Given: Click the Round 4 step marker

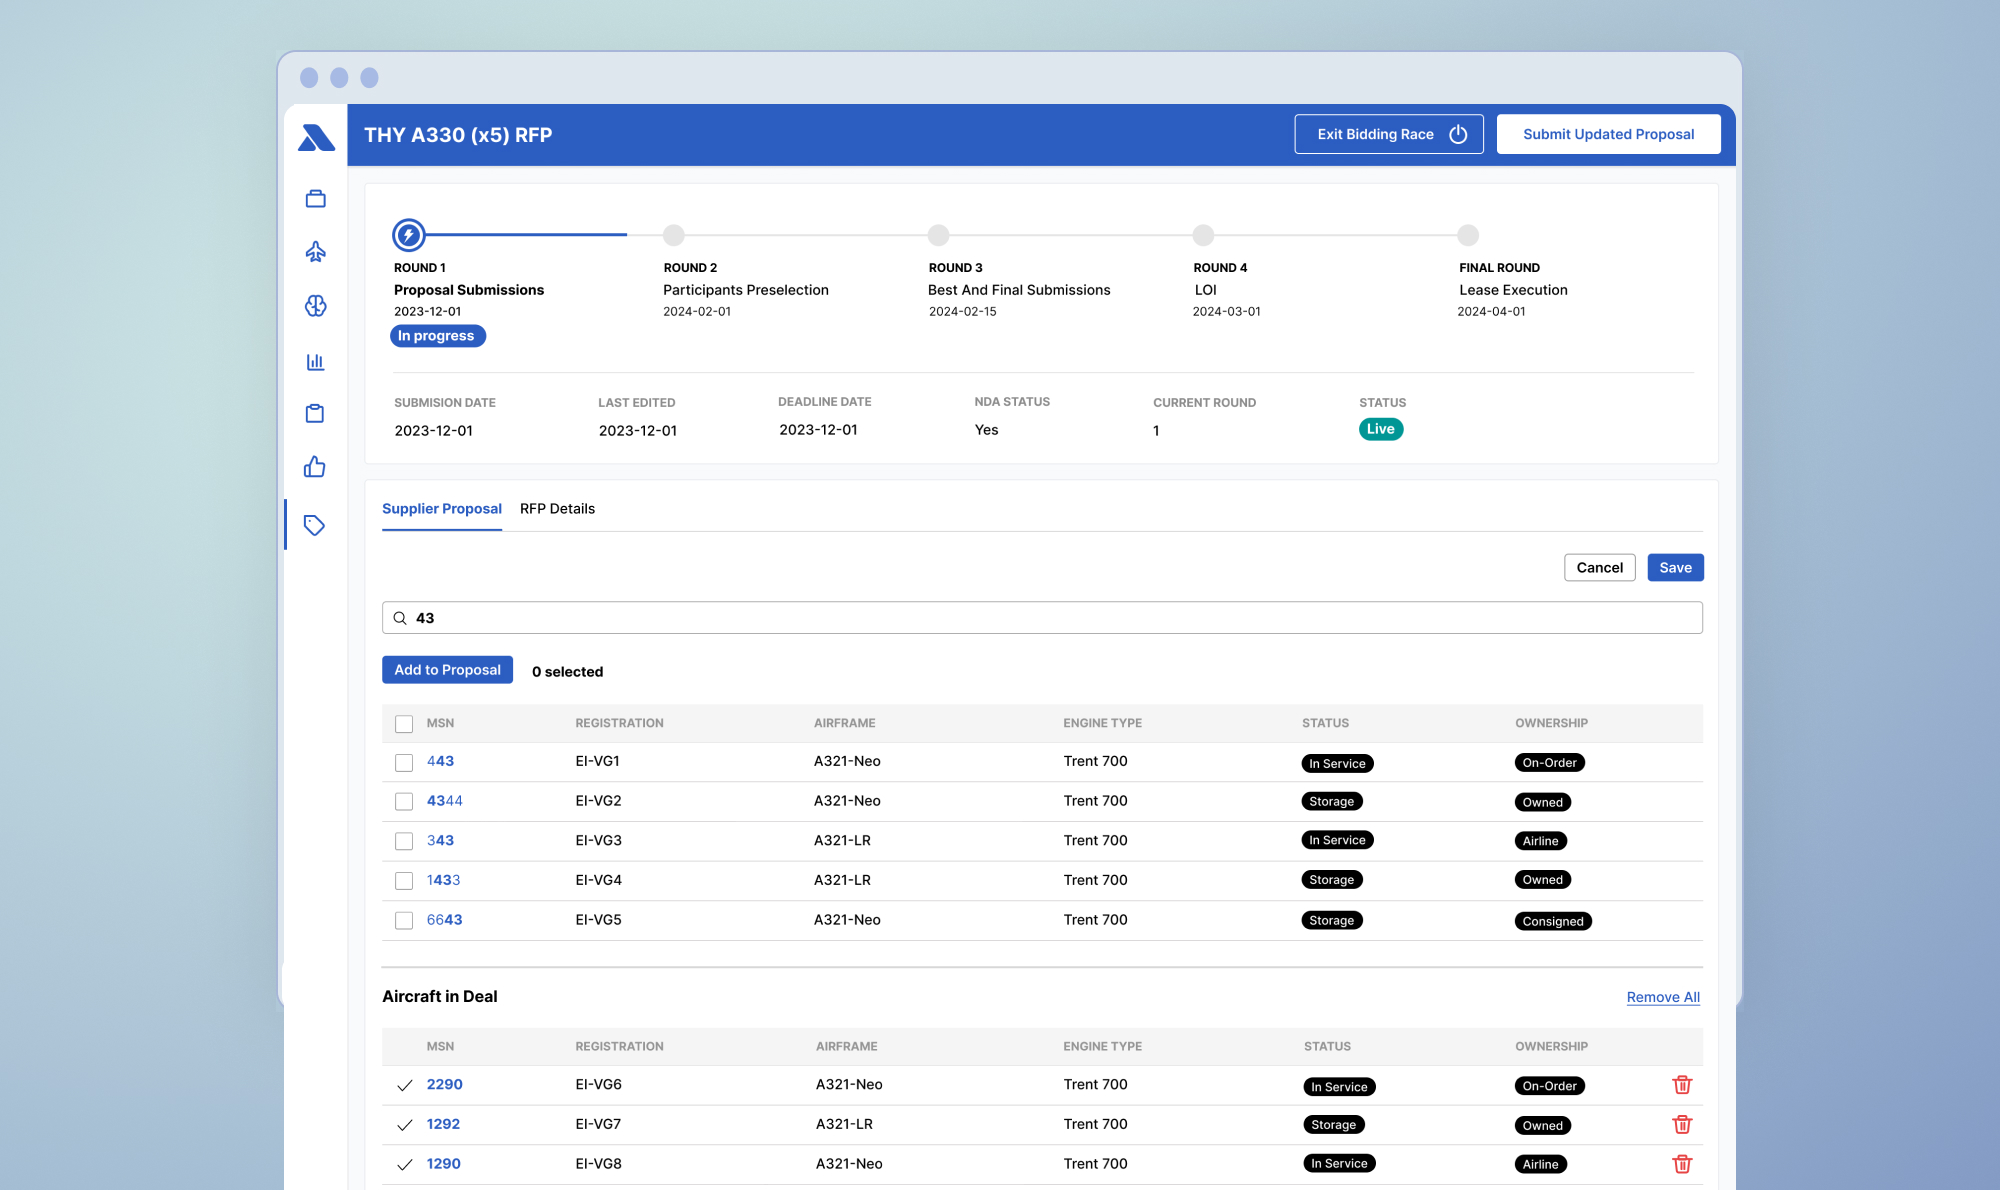Looking at the screenshot, I should point(1203,235).
